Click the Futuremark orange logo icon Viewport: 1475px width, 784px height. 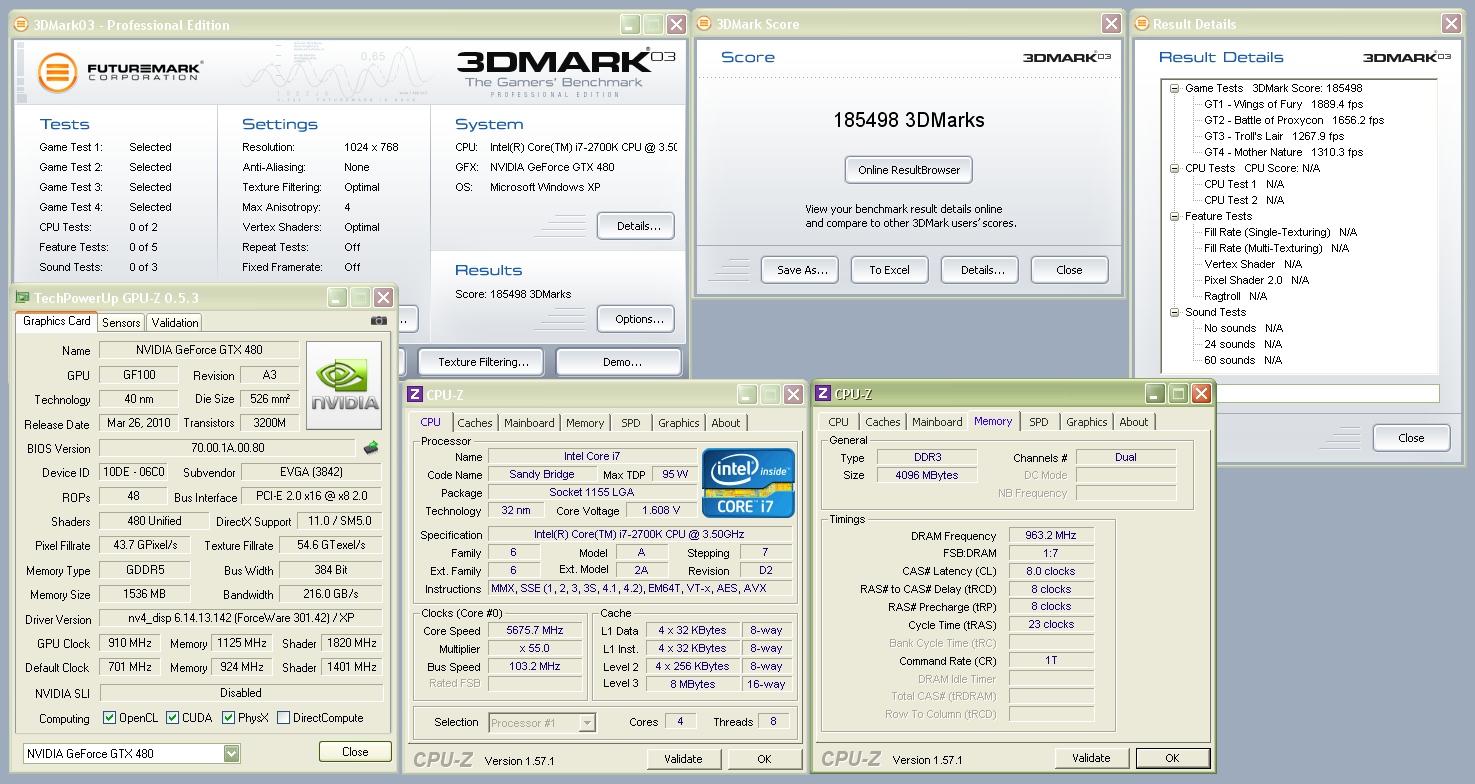point(58,72)
